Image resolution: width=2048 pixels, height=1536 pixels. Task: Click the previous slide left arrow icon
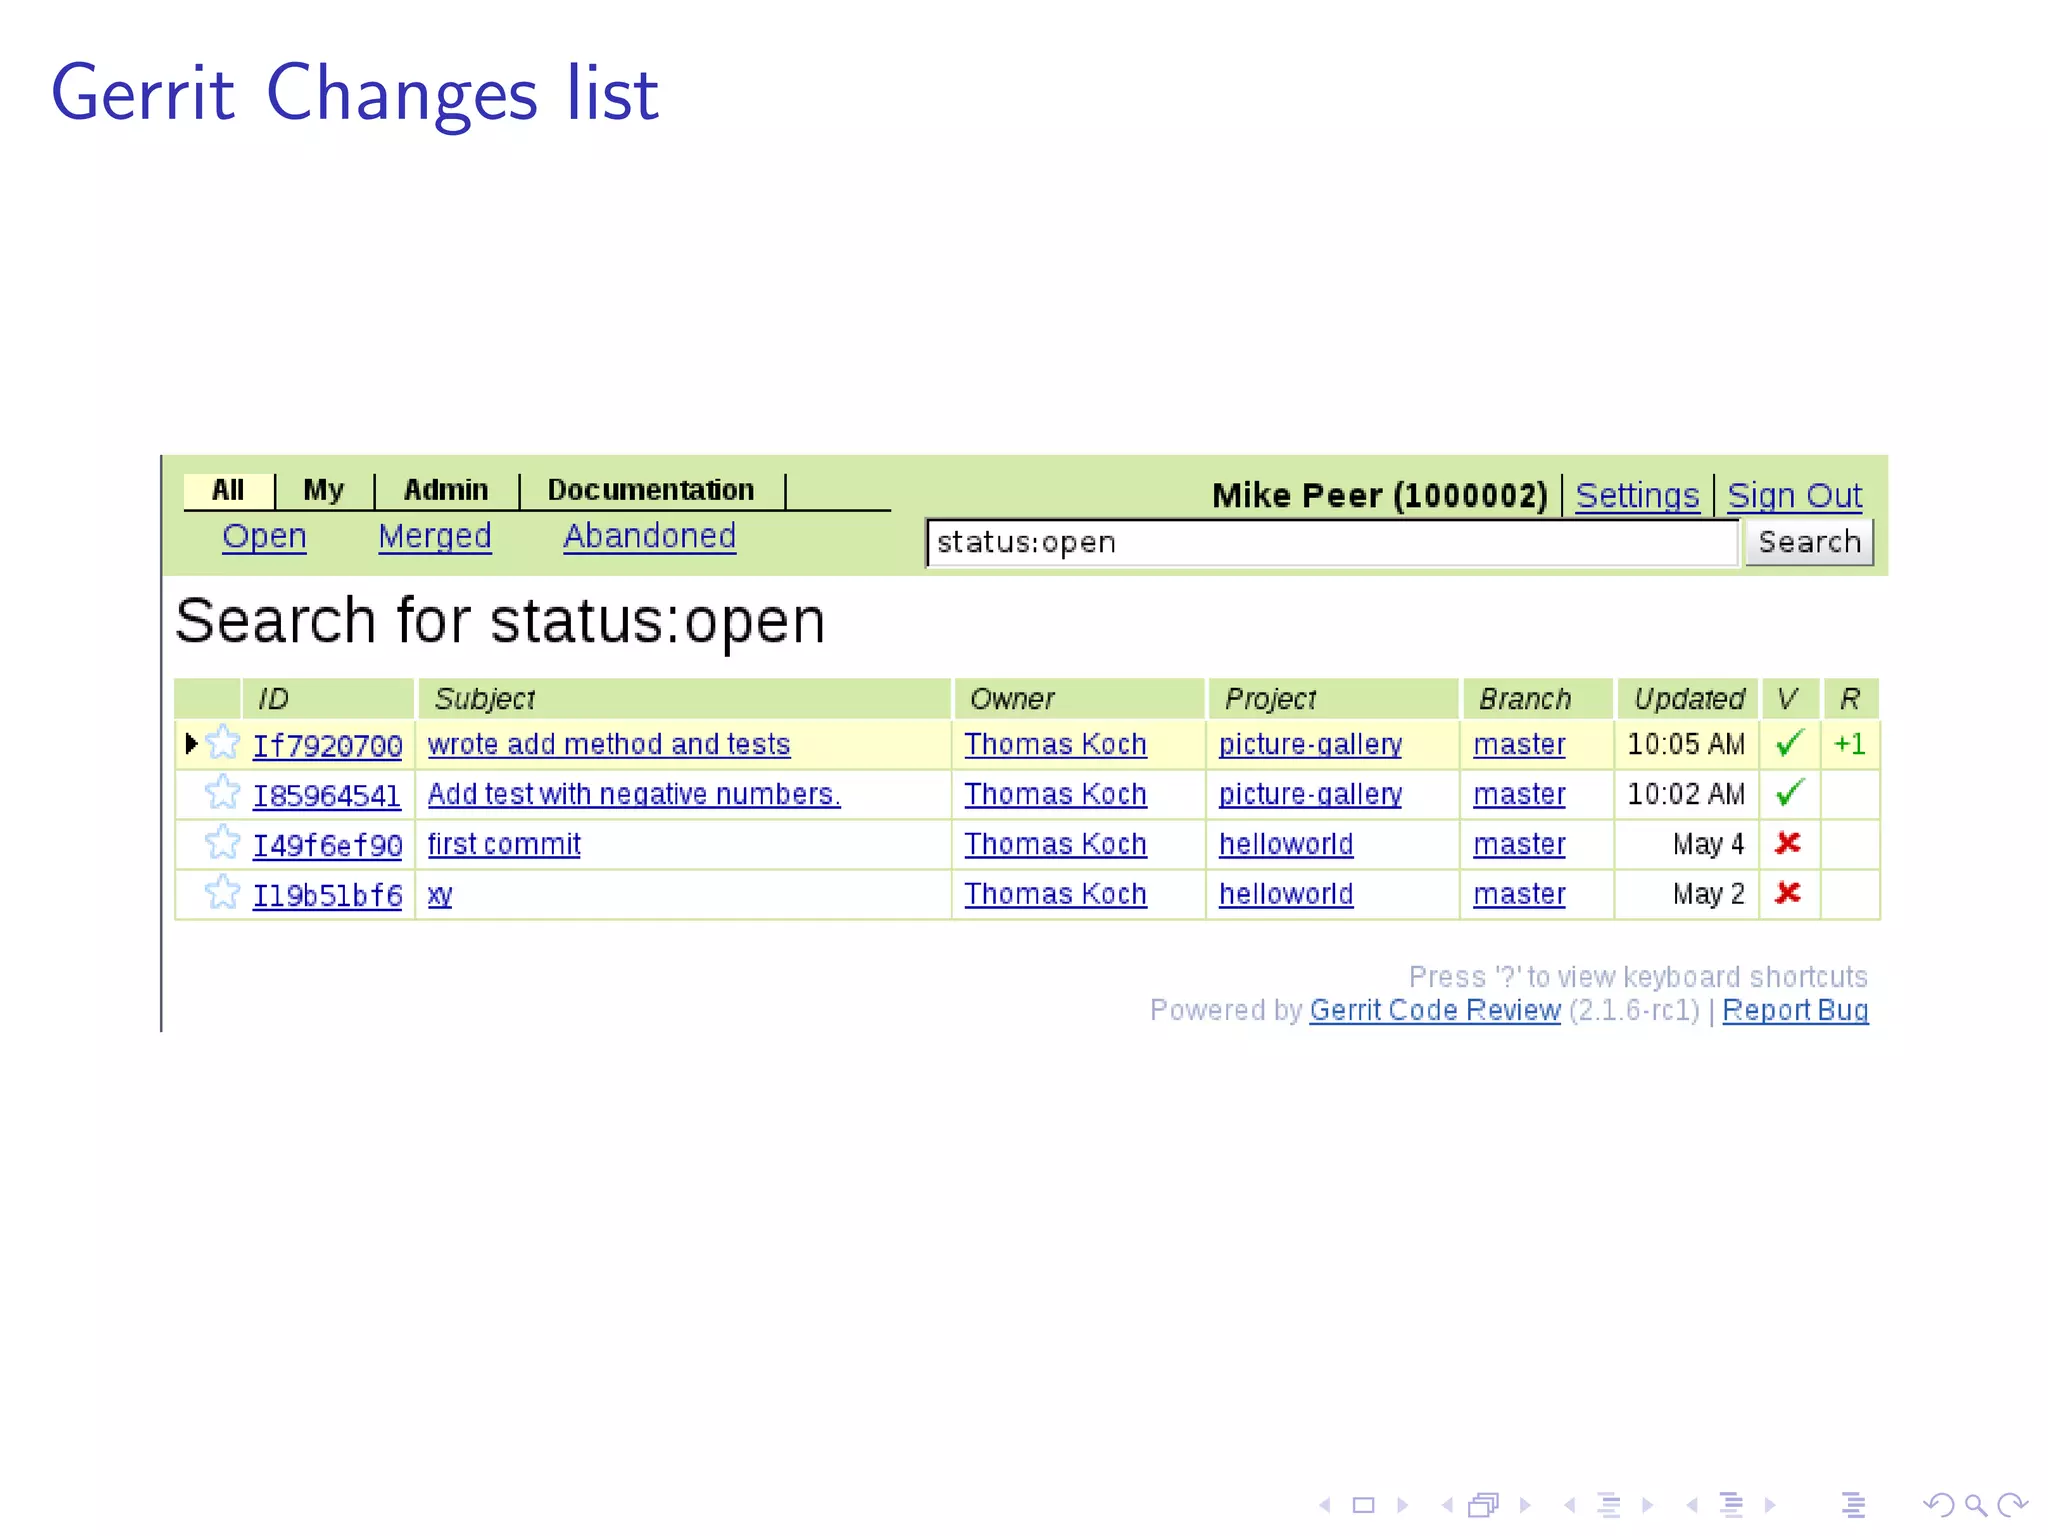(1325, 1505)
